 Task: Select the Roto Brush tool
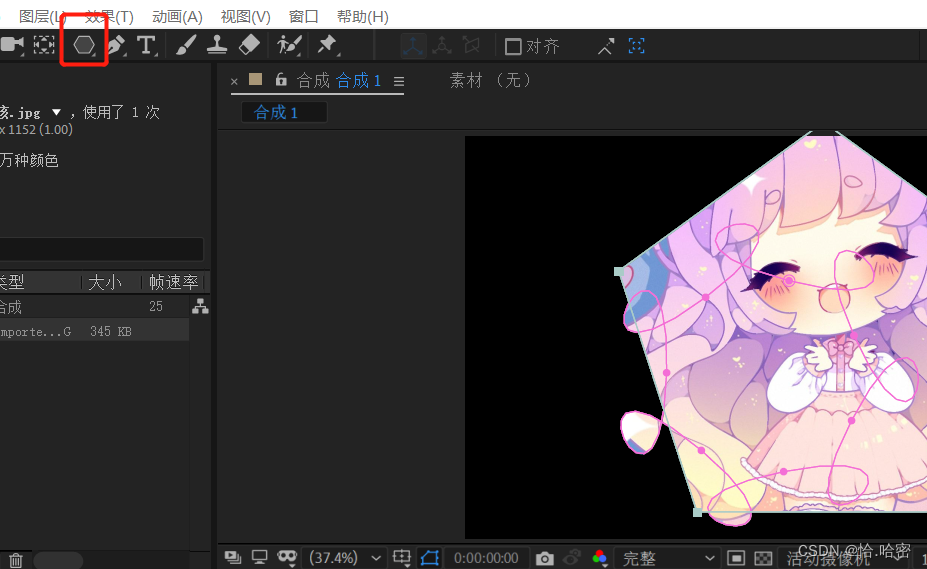[x=289, y=45]
